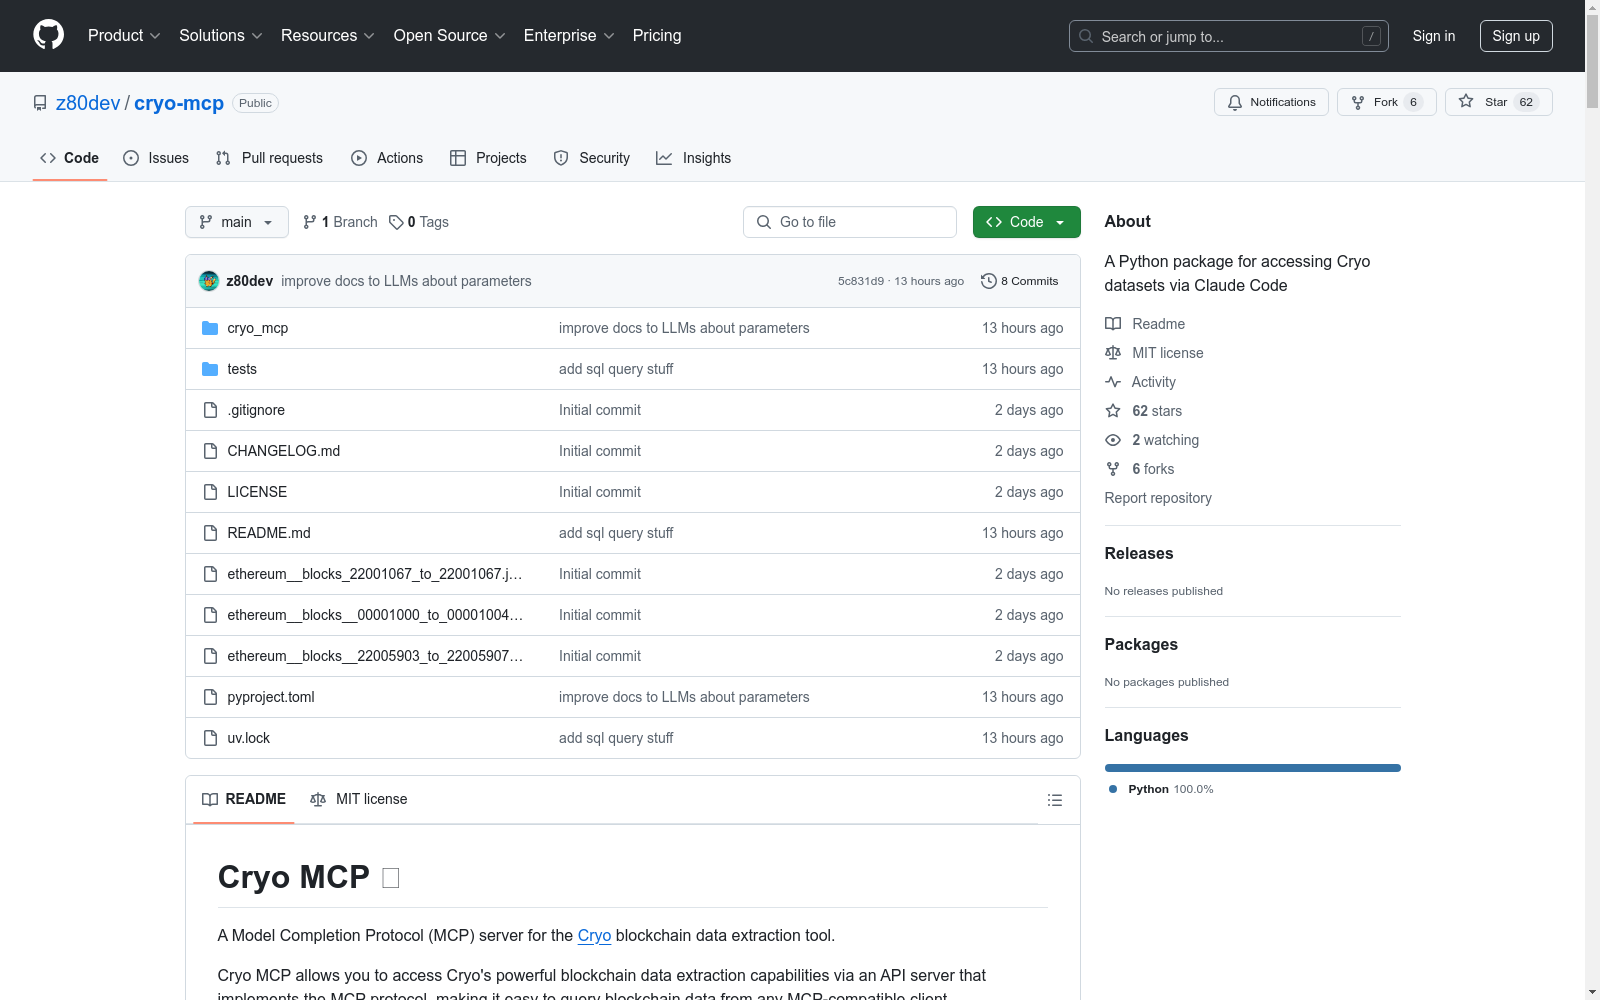Click the Sign in link
Viewport: 1600px width, 1000px height.
(1434, 36)
